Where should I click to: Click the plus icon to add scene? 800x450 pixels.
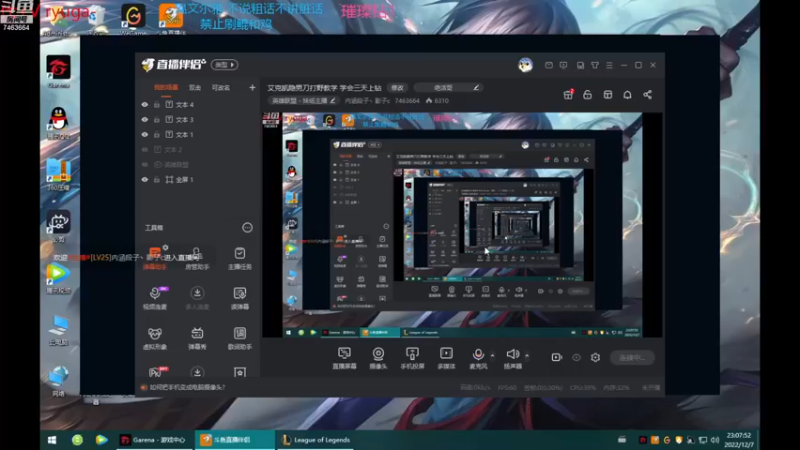(x=252, y=88)
